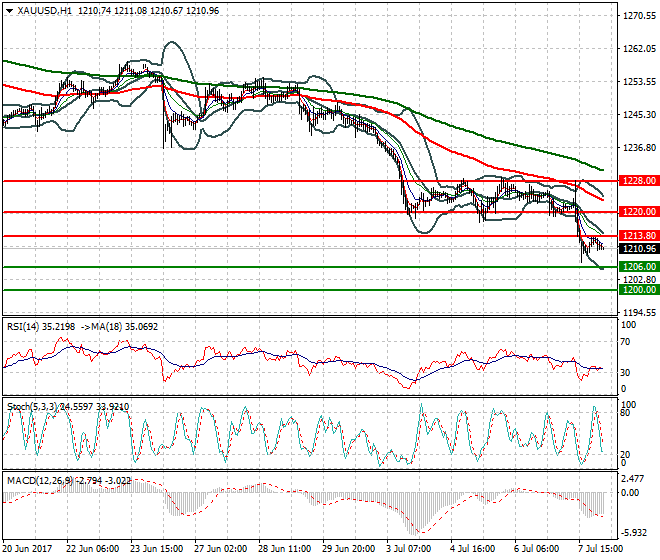Screen dimensions: 660x560
Task: Click the 1270.55 price scale value
Action: click(639, 16)
